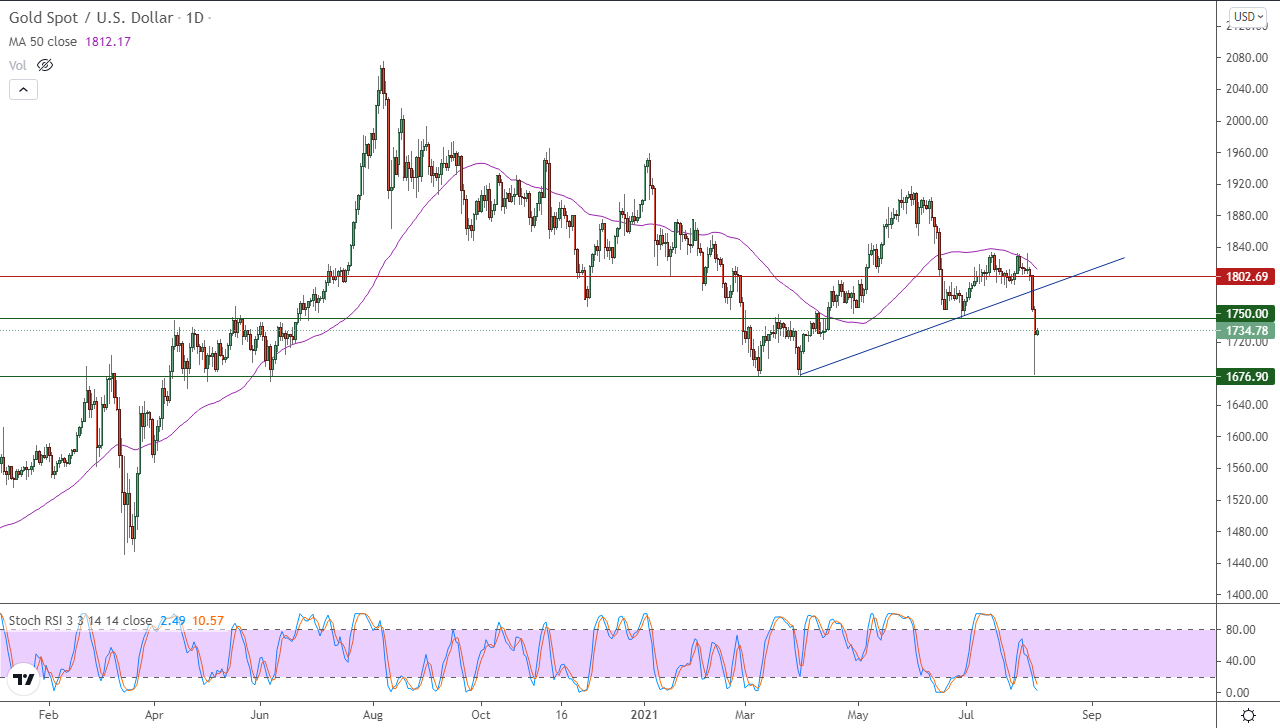1280x728 pixels.
Task: Click the Feb label on time axis
Action: [x=47, y=715]
